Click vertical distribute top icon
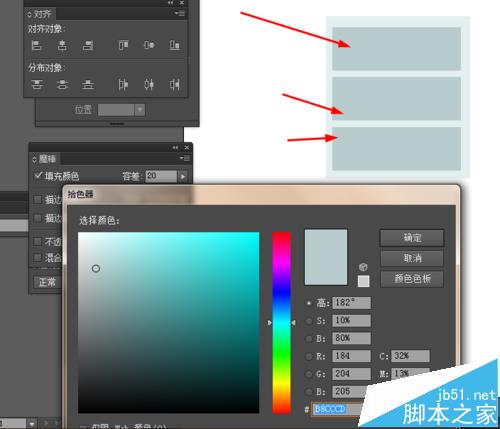The image size is (500, 429). (x=37, y=84)
